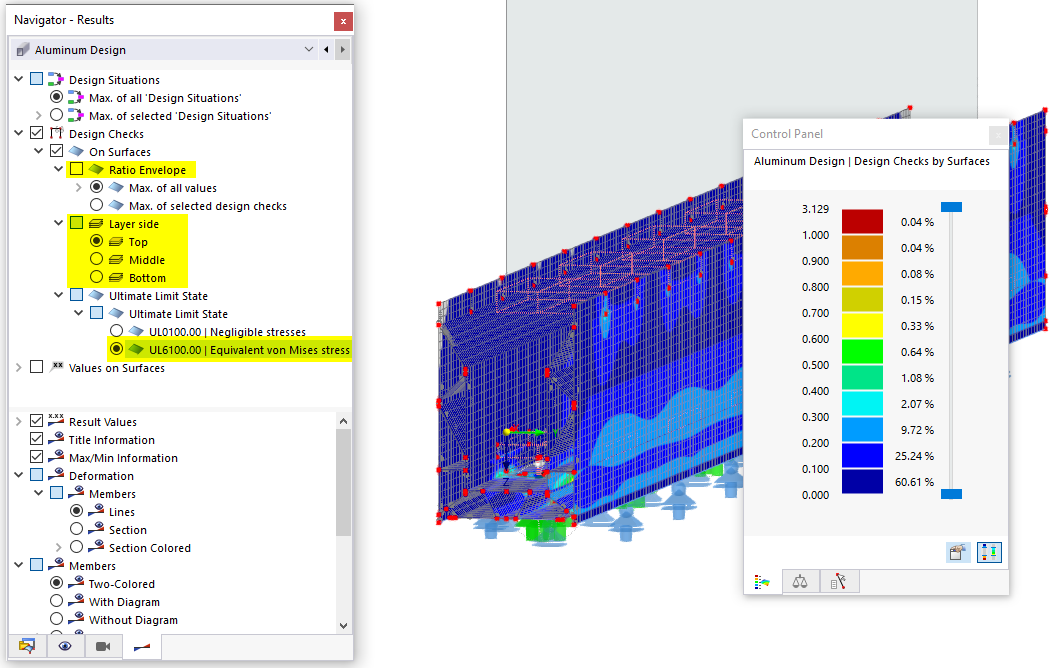Click the lower navigator scrollbar down arrow

[343, 625]
